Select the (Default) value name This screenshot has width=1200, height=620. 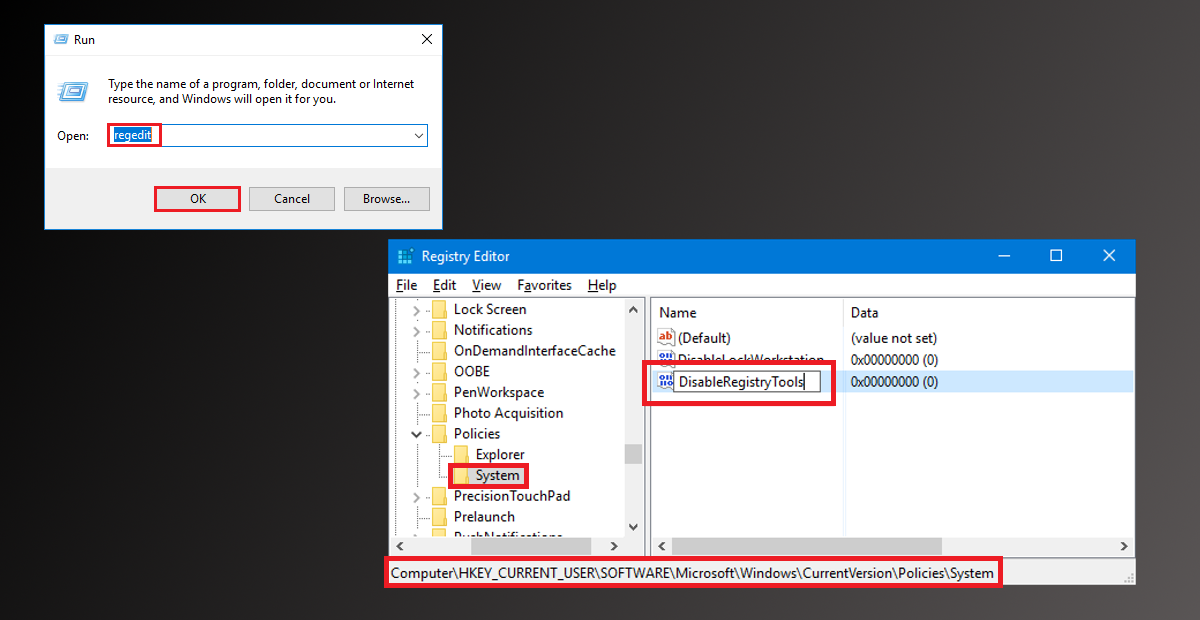coord(704,338)
